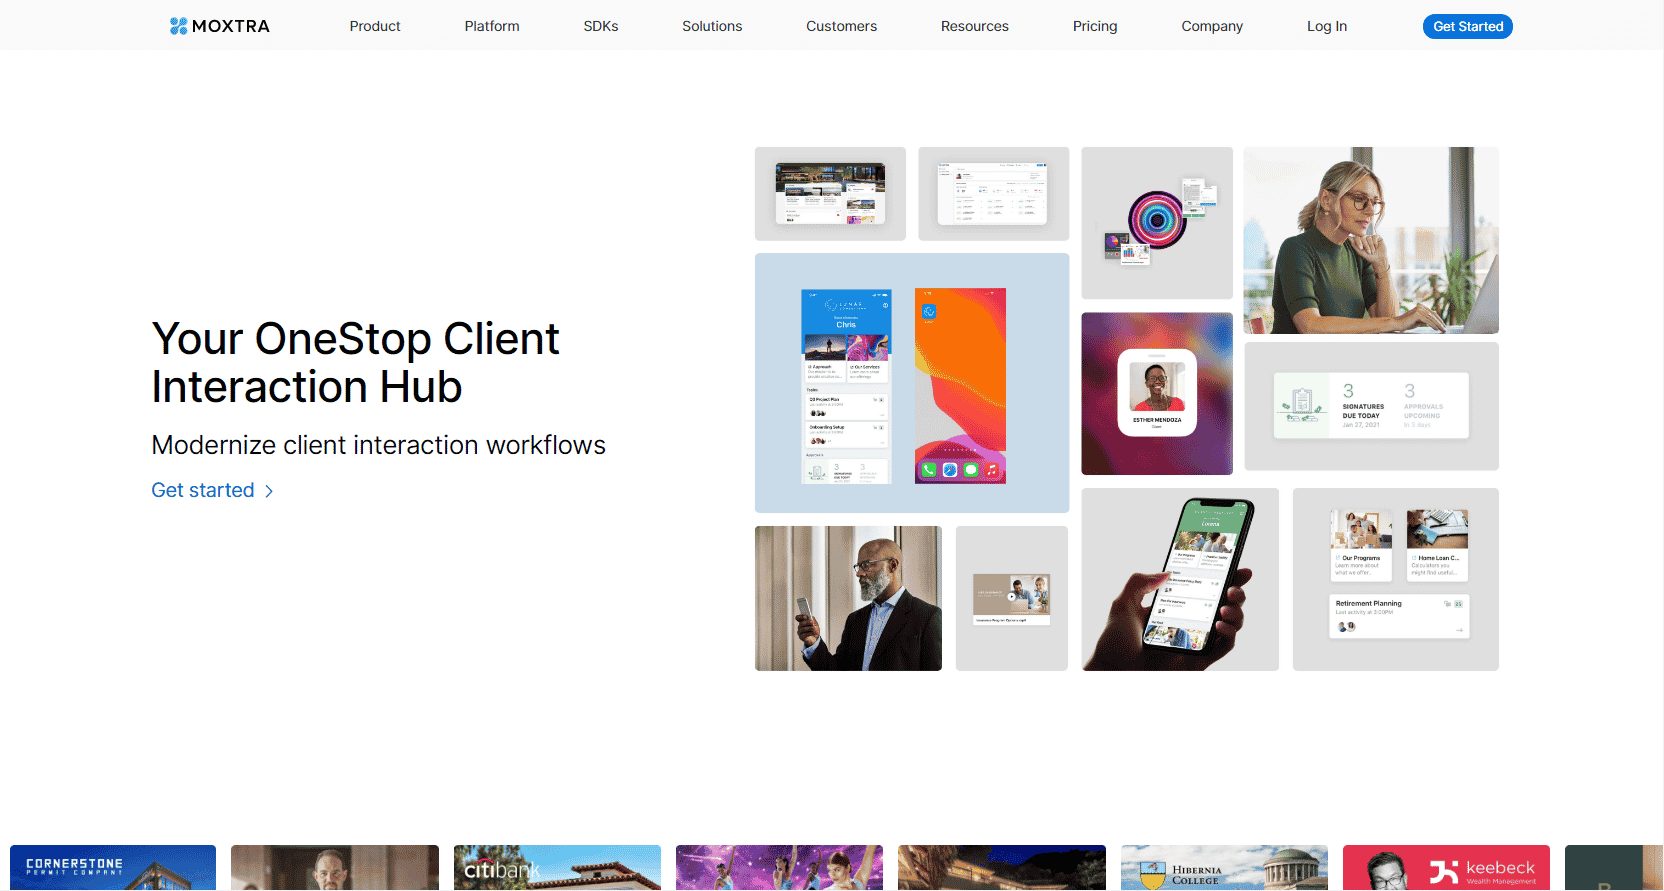Click 'Modernize client interaction workflows' text

[x=378, y=445]
